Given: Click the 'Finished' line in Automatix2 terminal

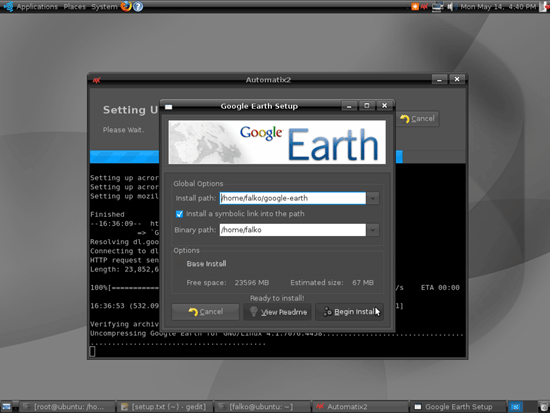Looking at the screenshot, I should (x=107, y=214).
